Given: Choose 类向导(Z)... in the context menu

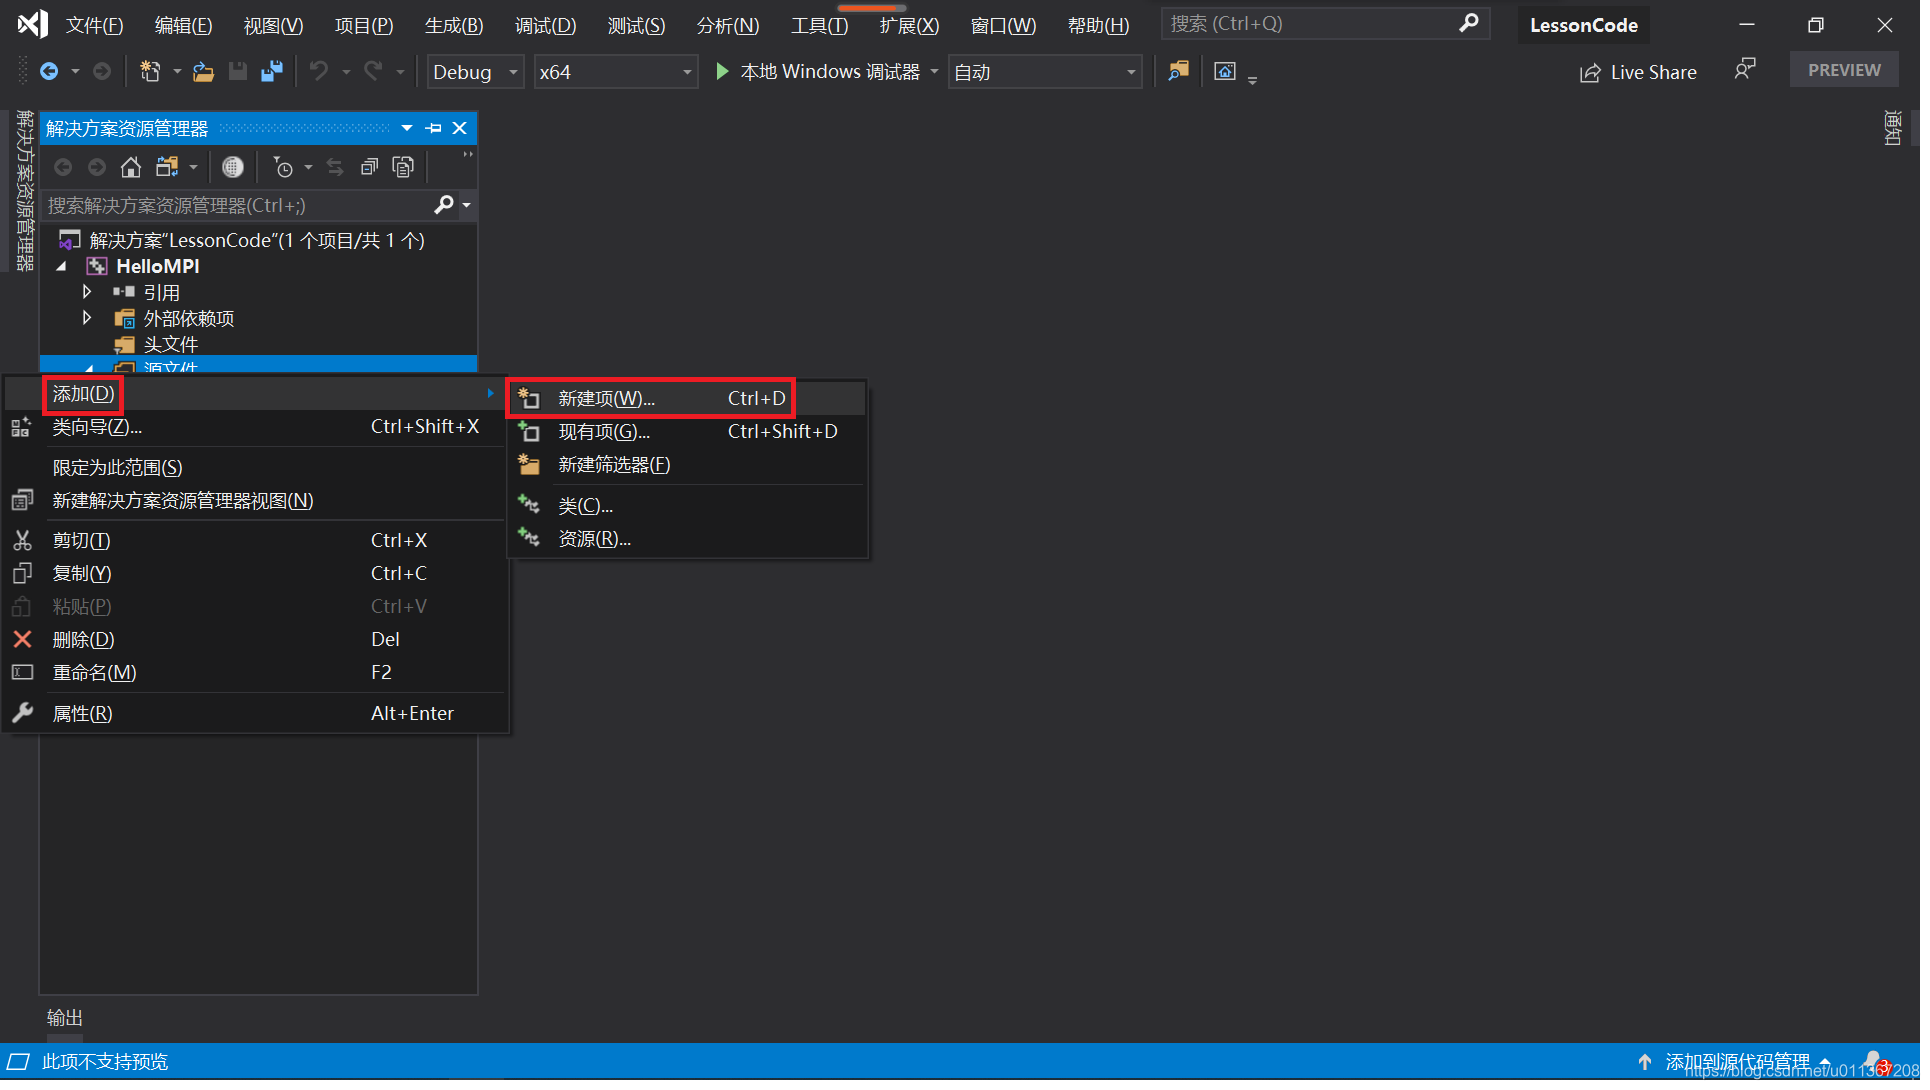Looking at the screenshot, I should click(255, 428).
